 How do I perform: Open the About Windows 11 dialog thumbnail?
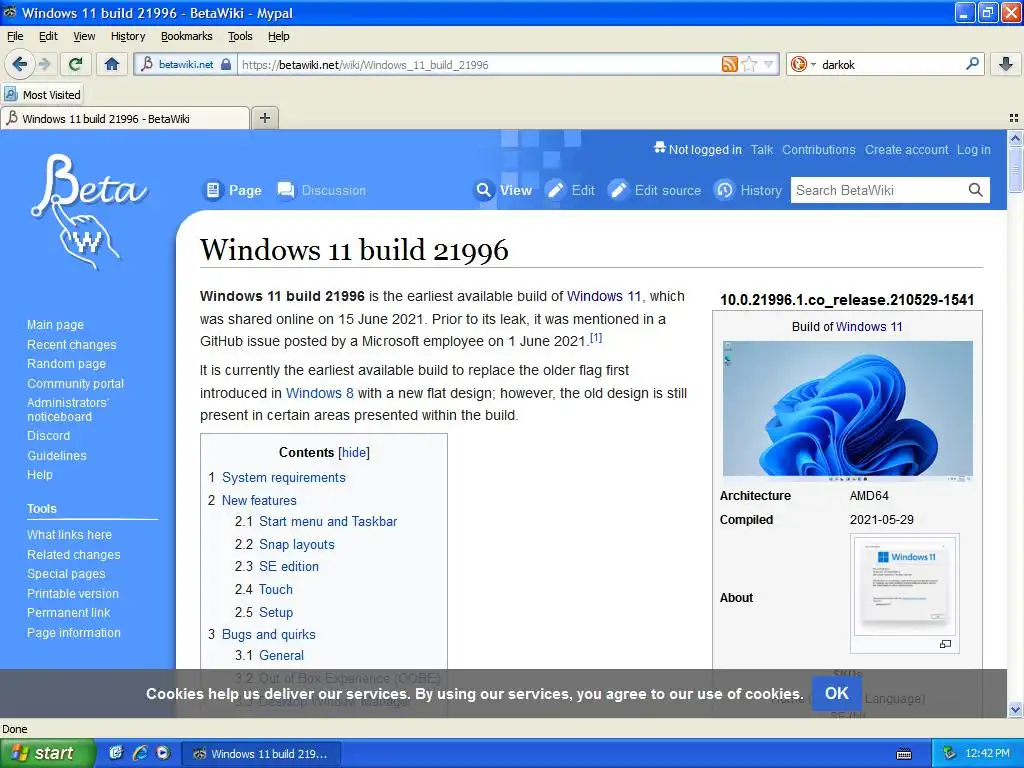[x=904, y=584]
